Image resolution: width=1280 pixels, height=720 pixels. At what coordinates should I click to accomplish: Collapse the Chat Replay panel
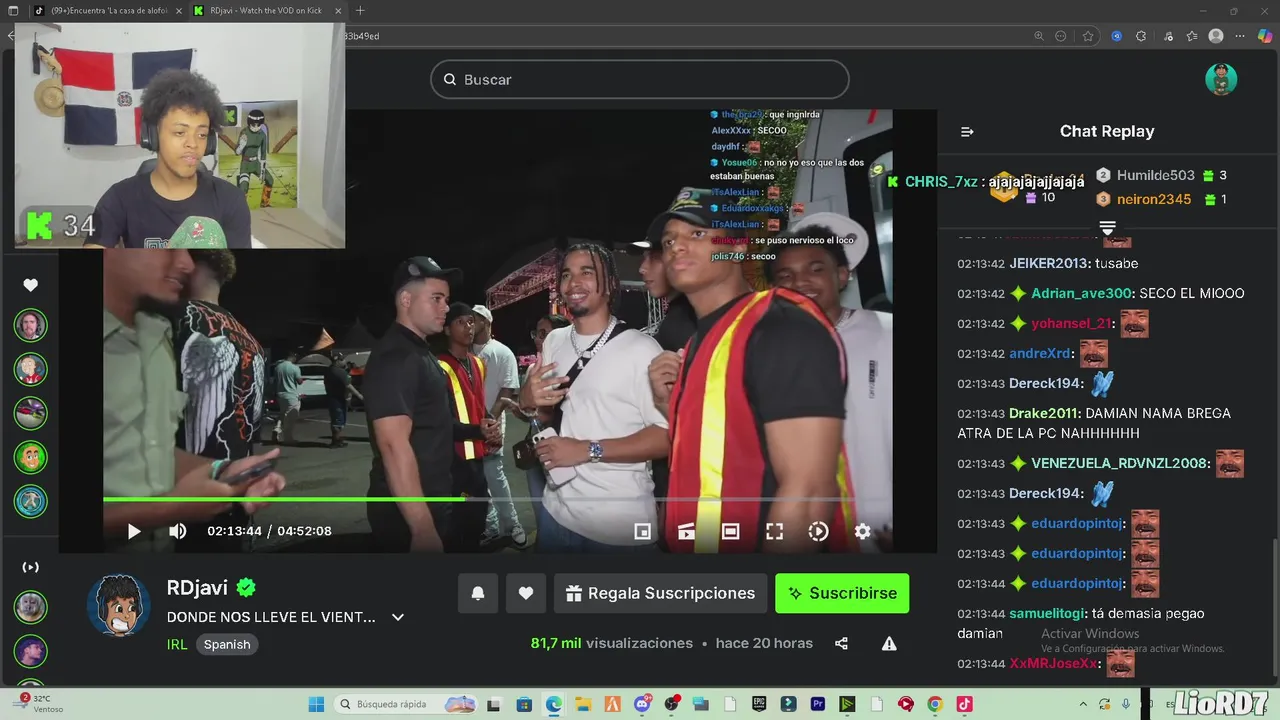967,132
